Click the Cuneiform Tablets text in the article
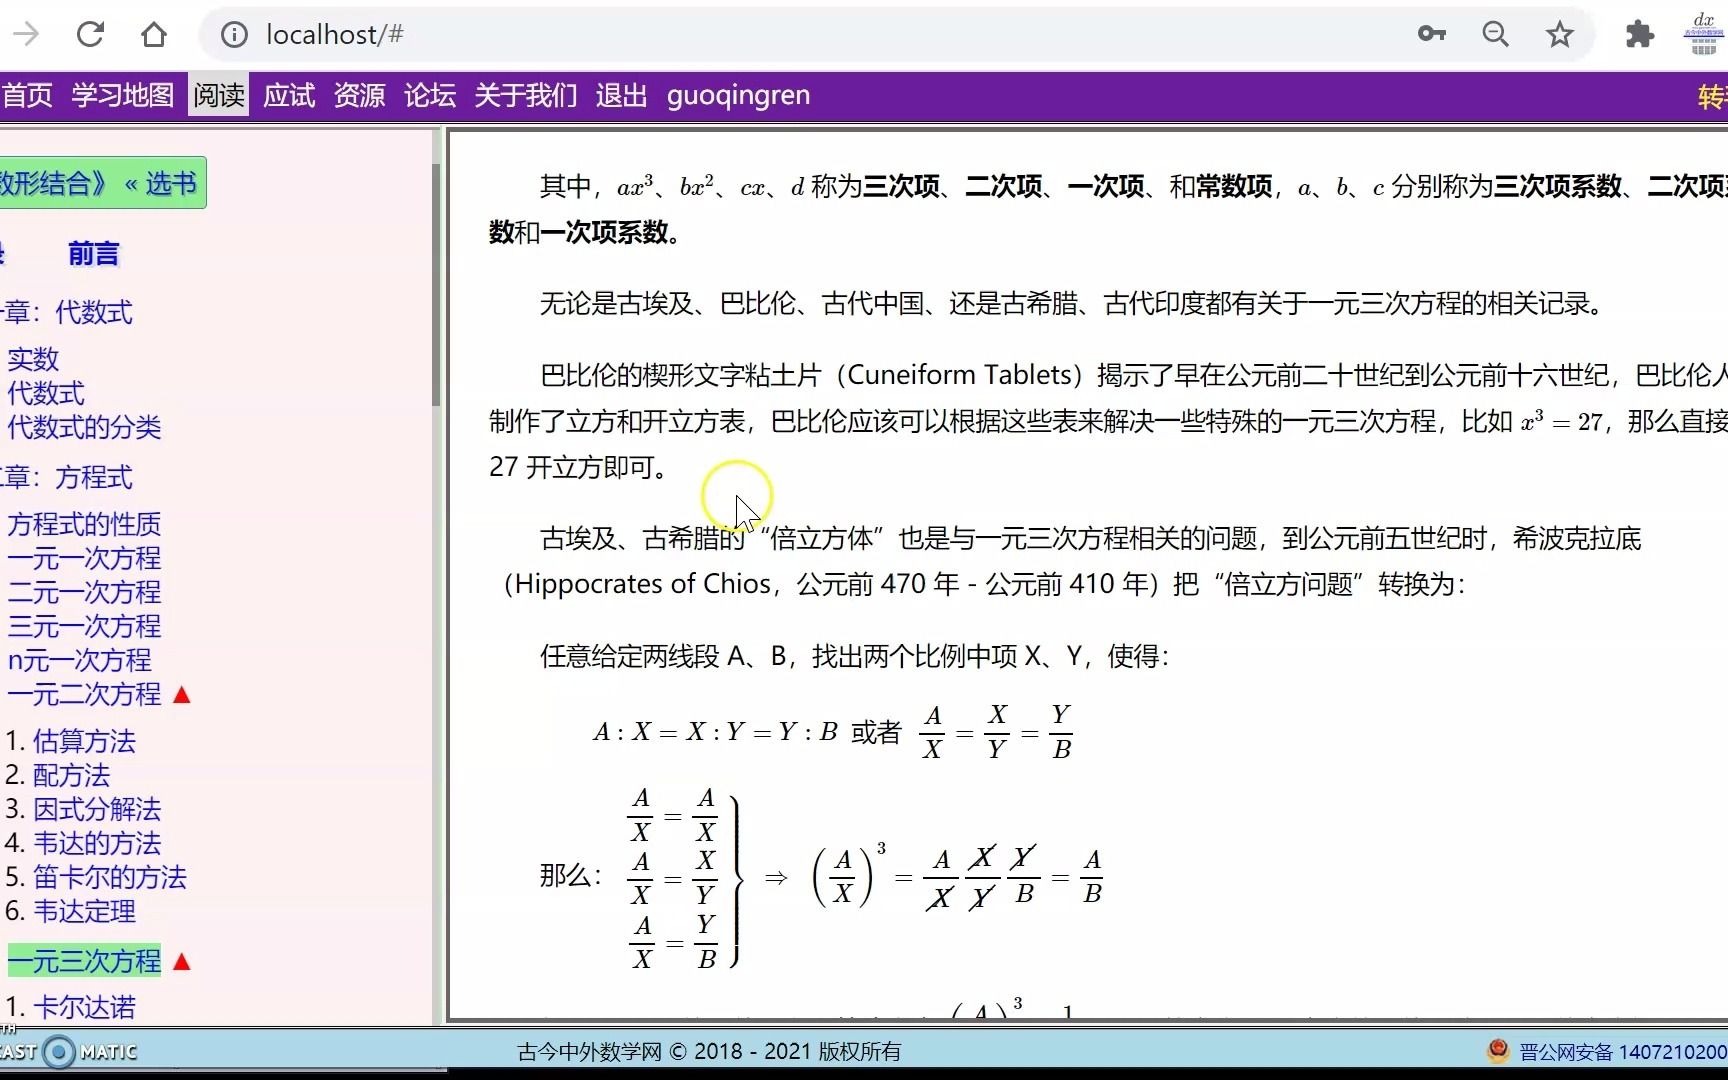 (959, 375)
